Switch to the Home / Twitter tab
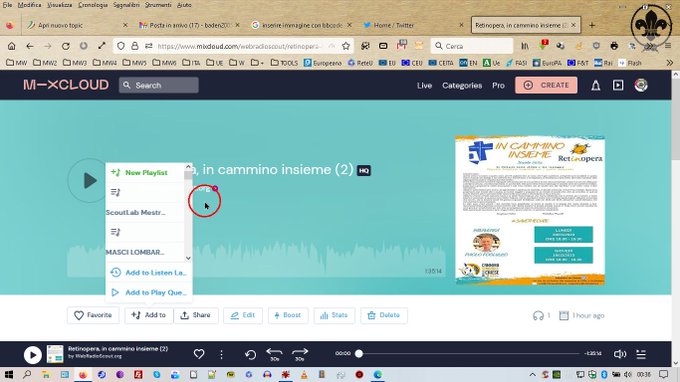The image size is (680, 382). click(413, 25)
